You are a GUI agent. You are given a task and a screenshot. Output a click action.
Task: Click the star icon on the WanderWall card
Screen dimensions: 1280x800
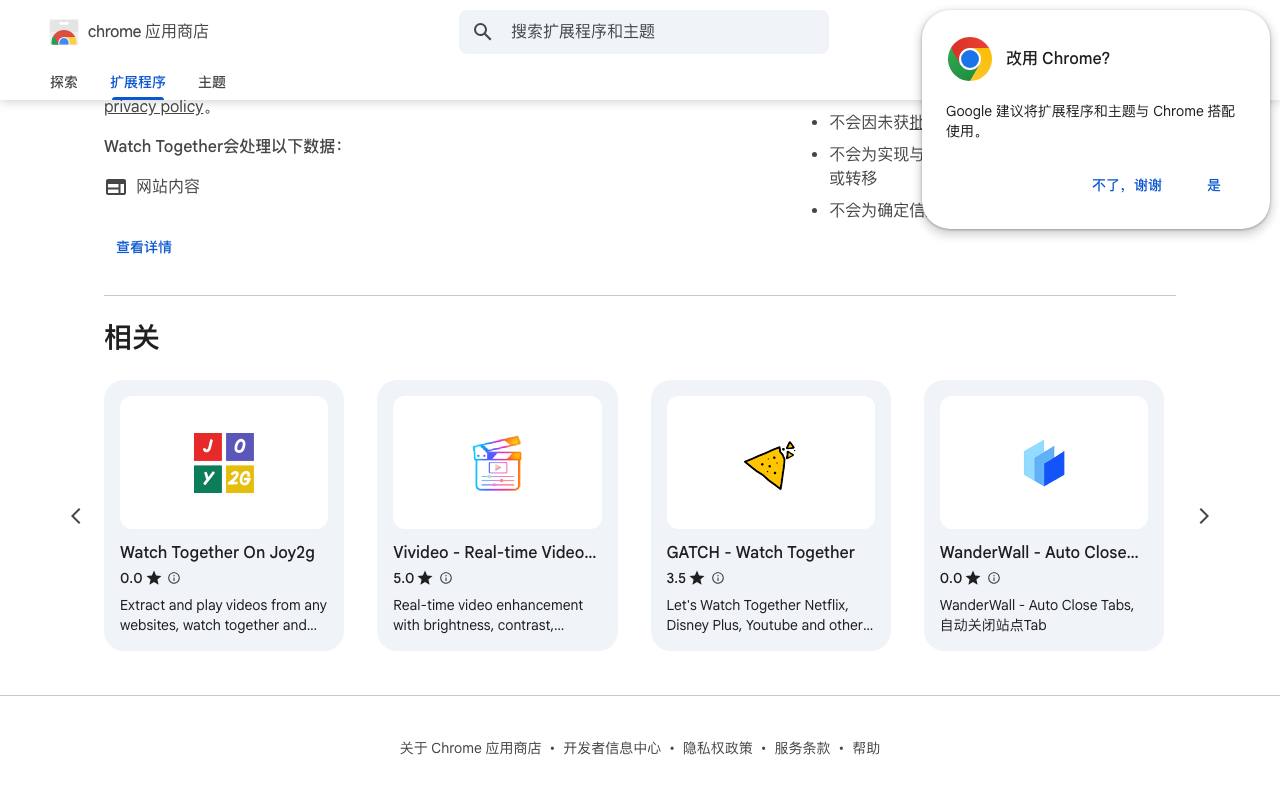click(973, 578)
